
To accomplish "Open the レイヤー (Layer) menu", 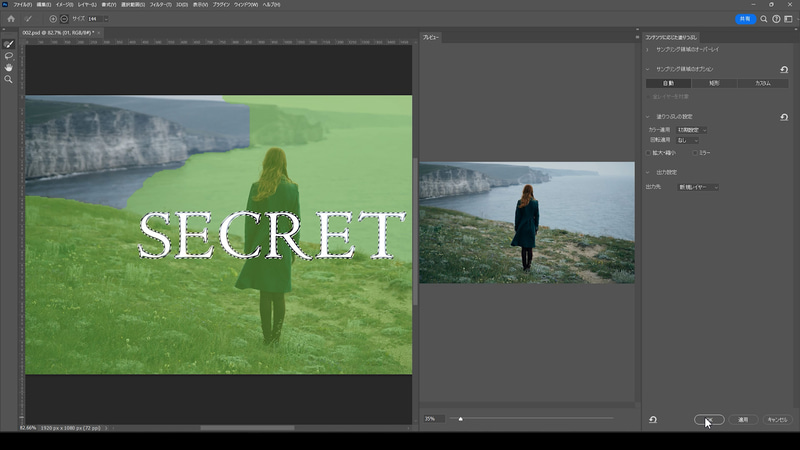I will [87, 5].
